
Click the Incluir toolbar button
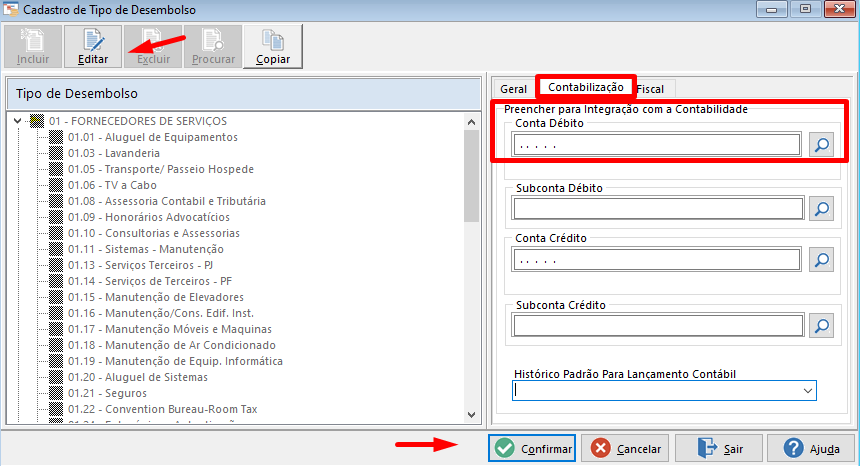(33, 47)
